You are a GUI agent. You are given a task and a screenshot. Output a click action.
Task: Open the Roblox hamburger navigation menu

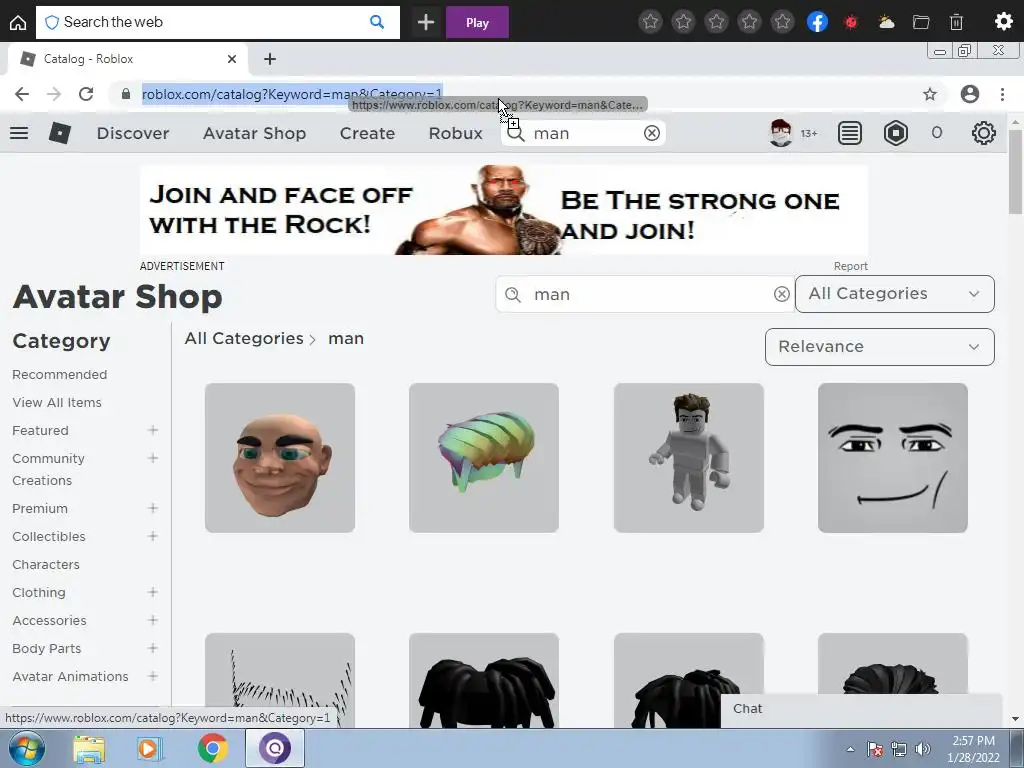19,133
